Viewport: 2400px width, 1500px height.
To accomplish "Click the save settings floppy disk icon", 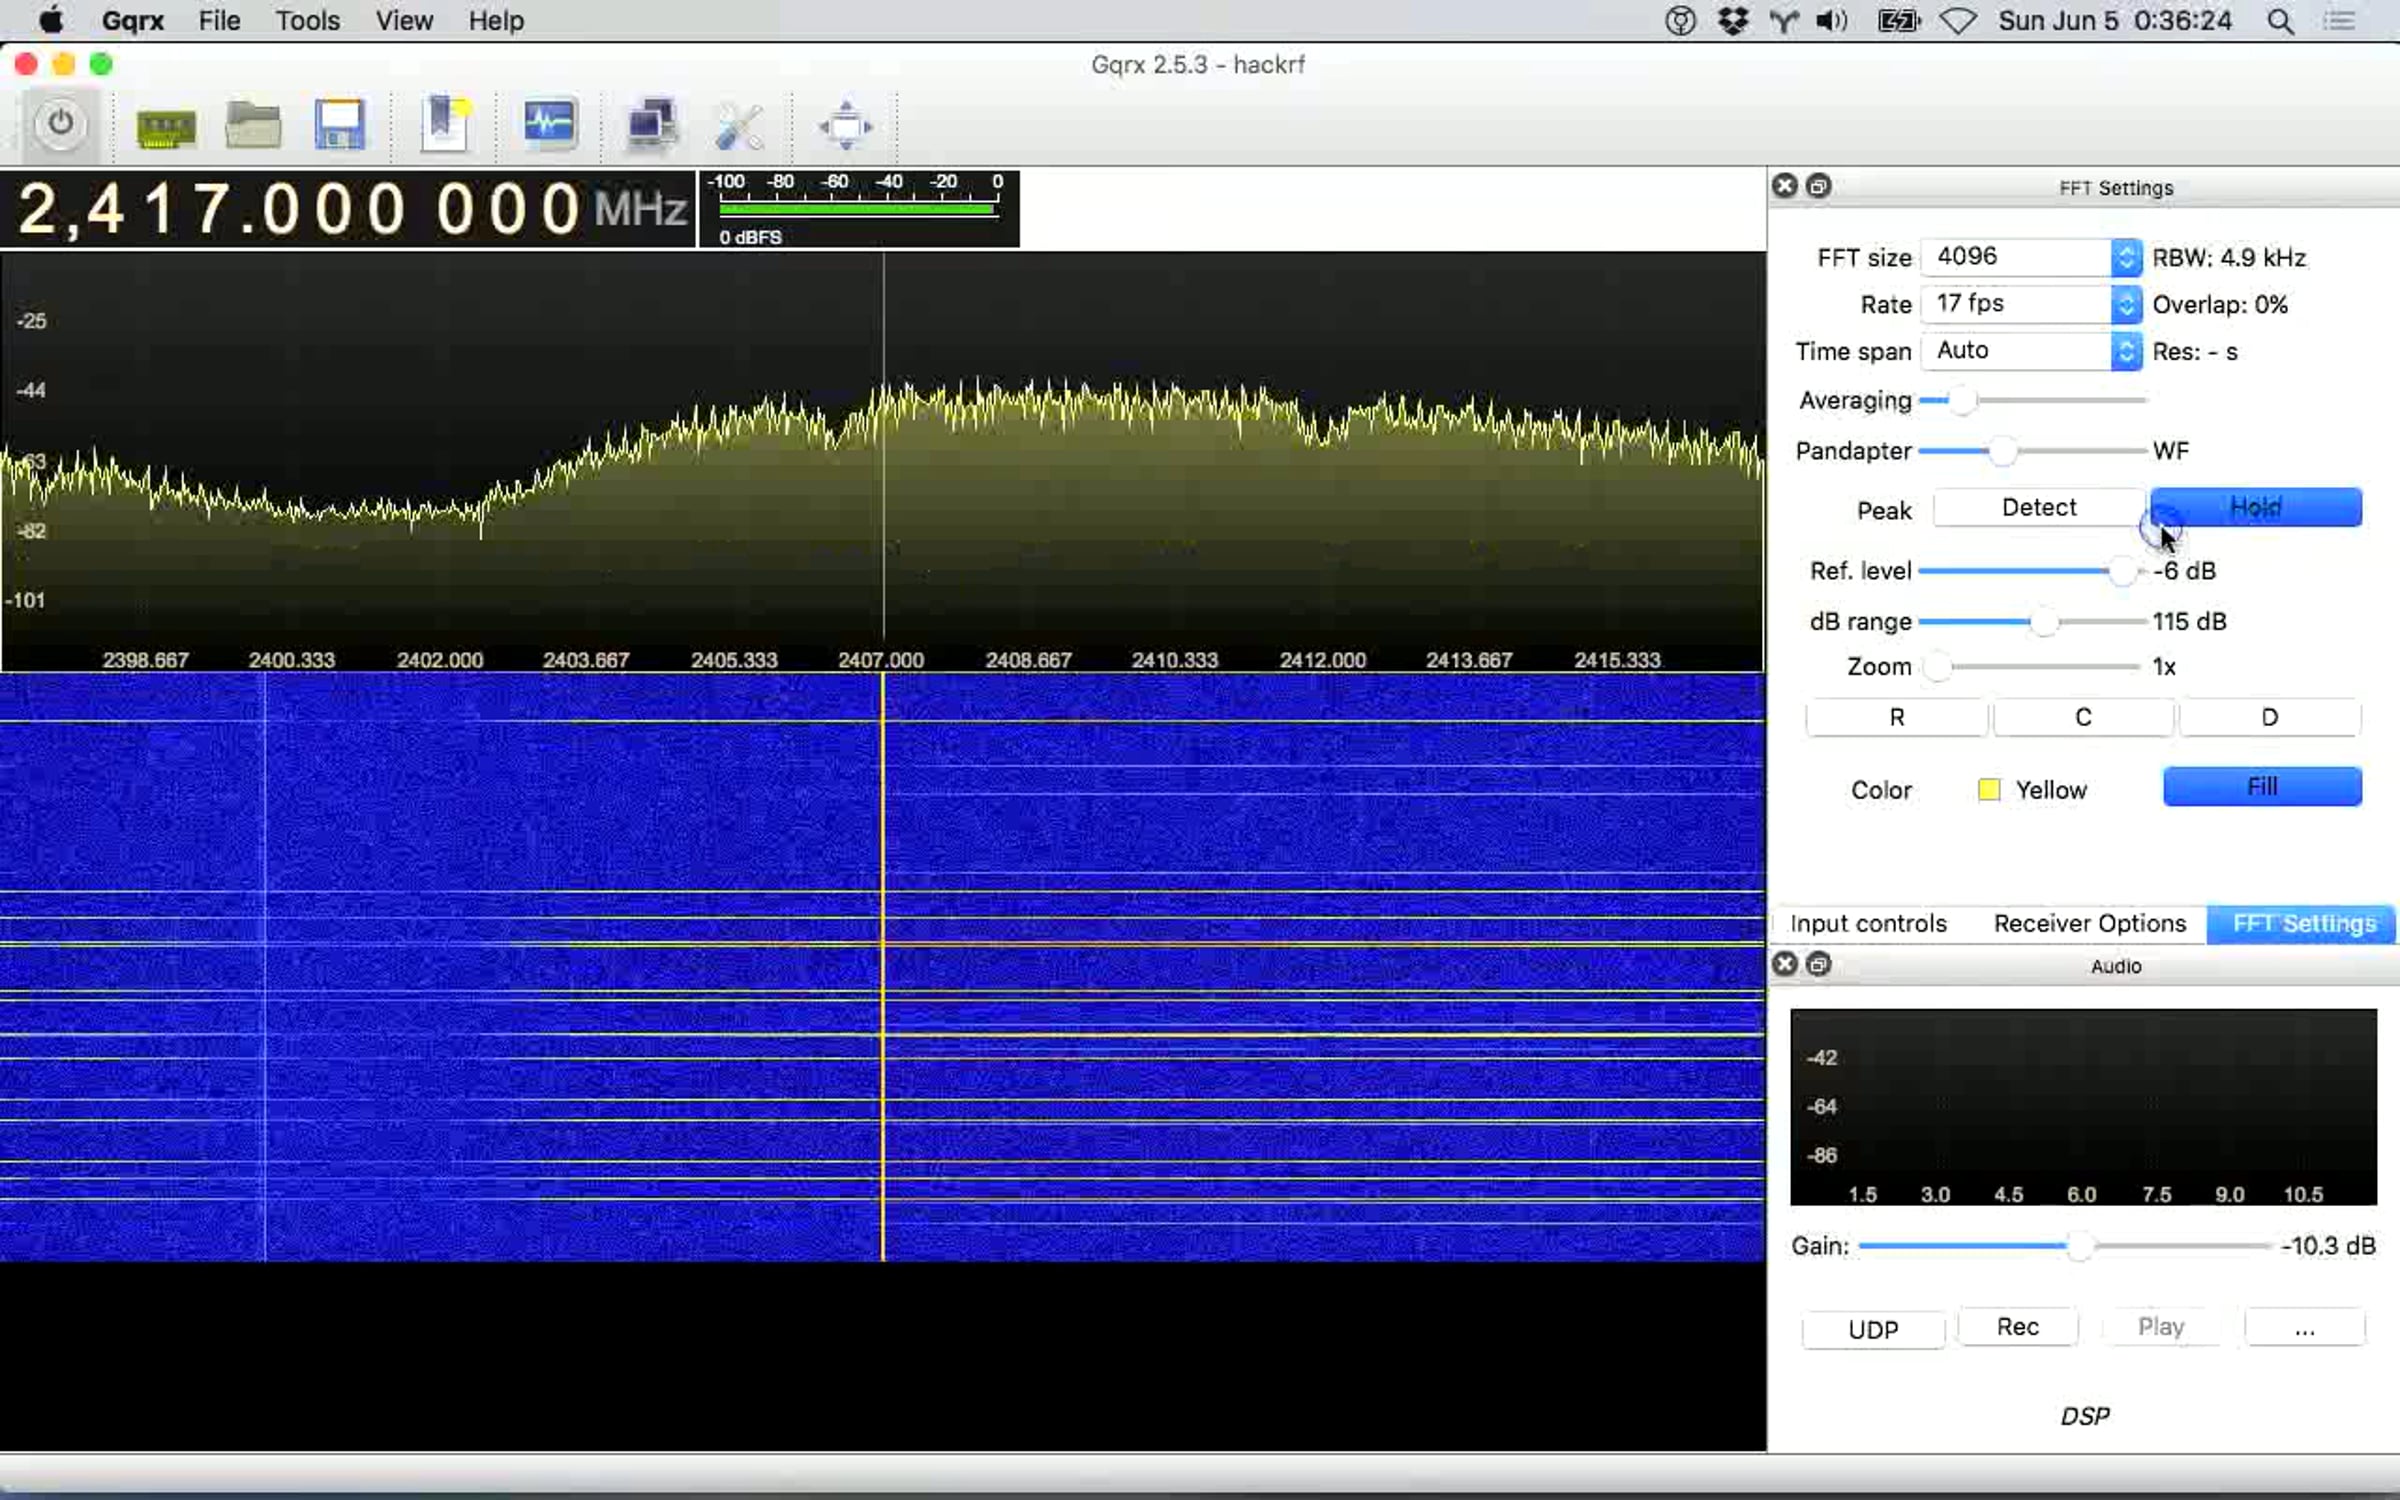I will click(x=339, y=126).
